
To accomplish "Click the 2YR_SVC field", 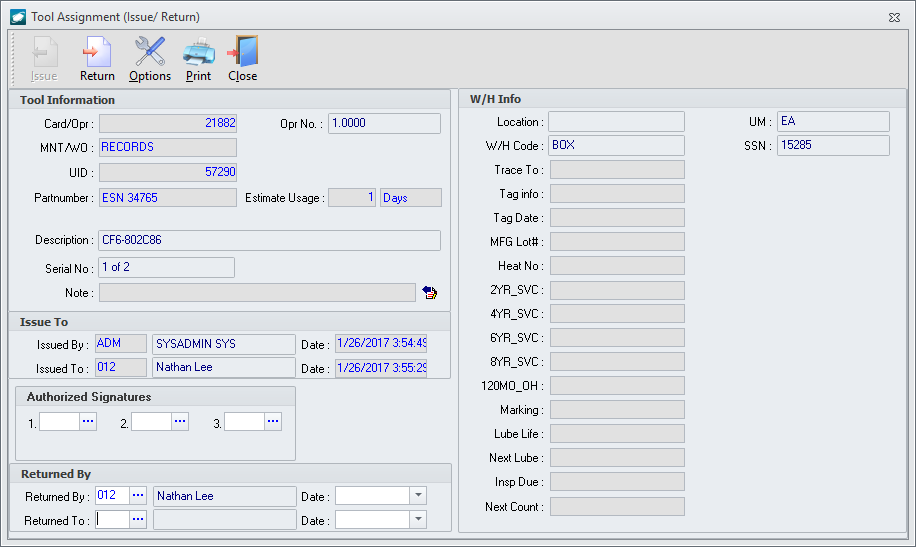I will (617, 290).
